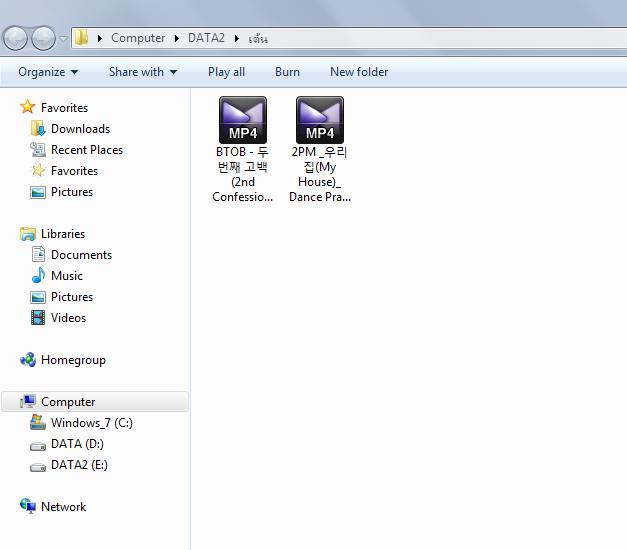627x550 pixels.
Task: Click the Music note icon
Action: (x=38, y=276)
